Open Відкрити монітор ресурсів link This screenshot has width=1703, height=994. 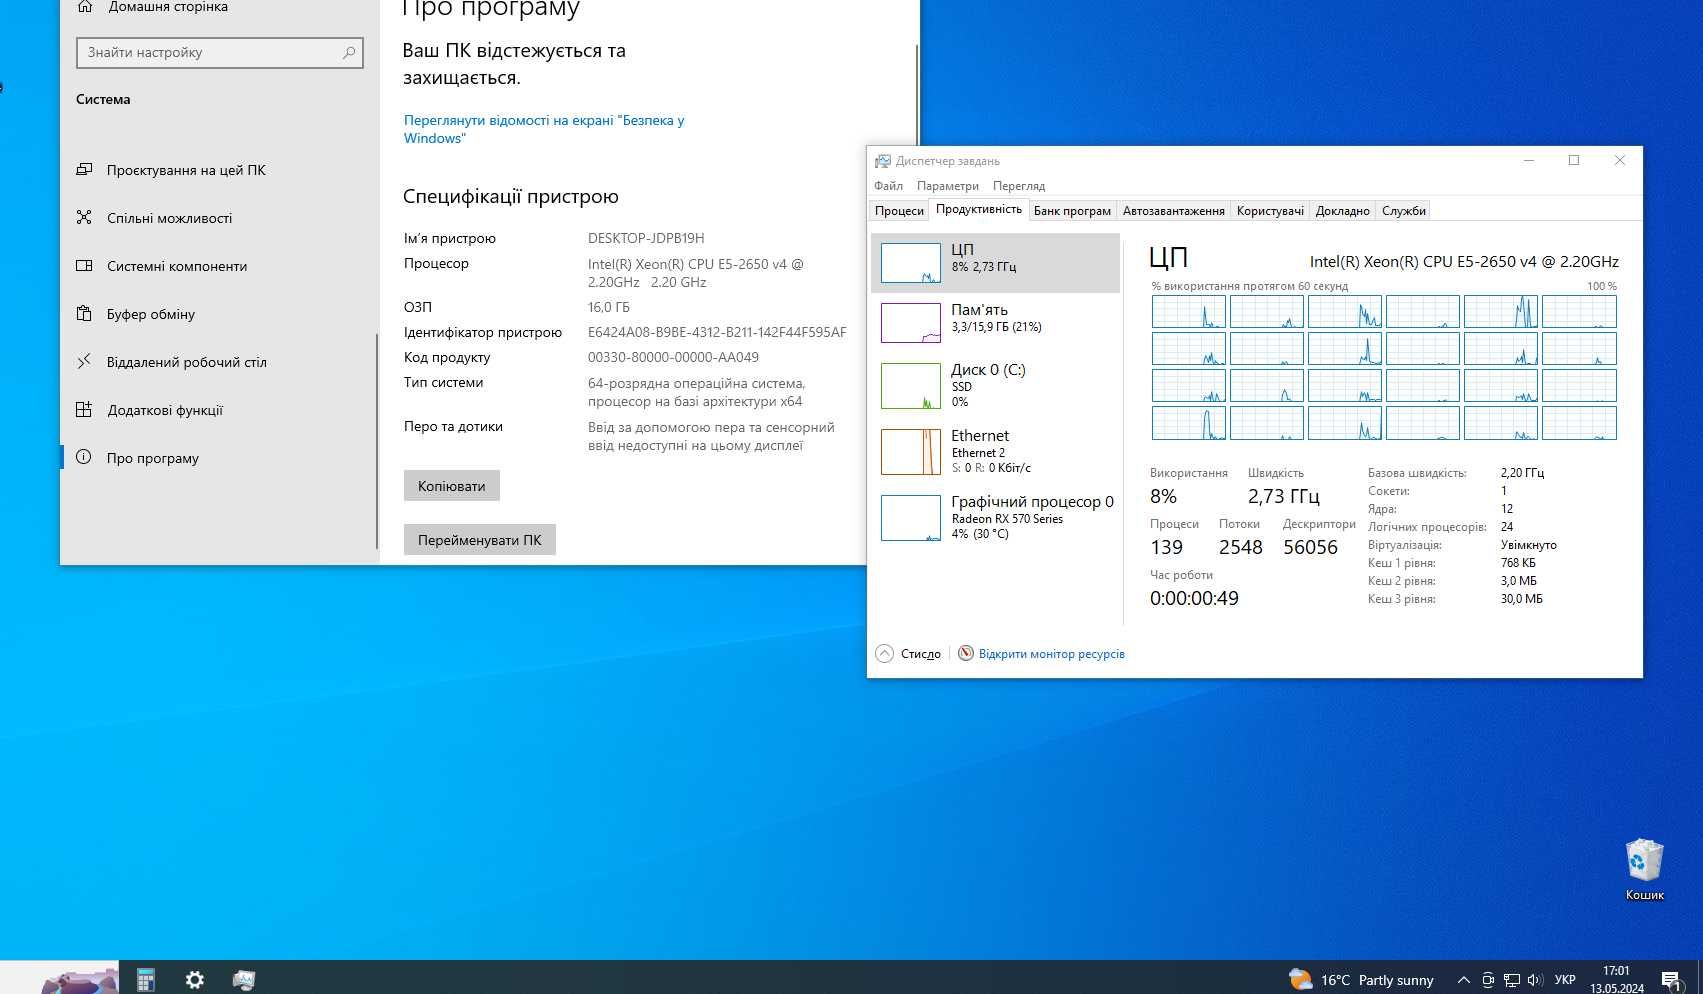pos(1051,654)
